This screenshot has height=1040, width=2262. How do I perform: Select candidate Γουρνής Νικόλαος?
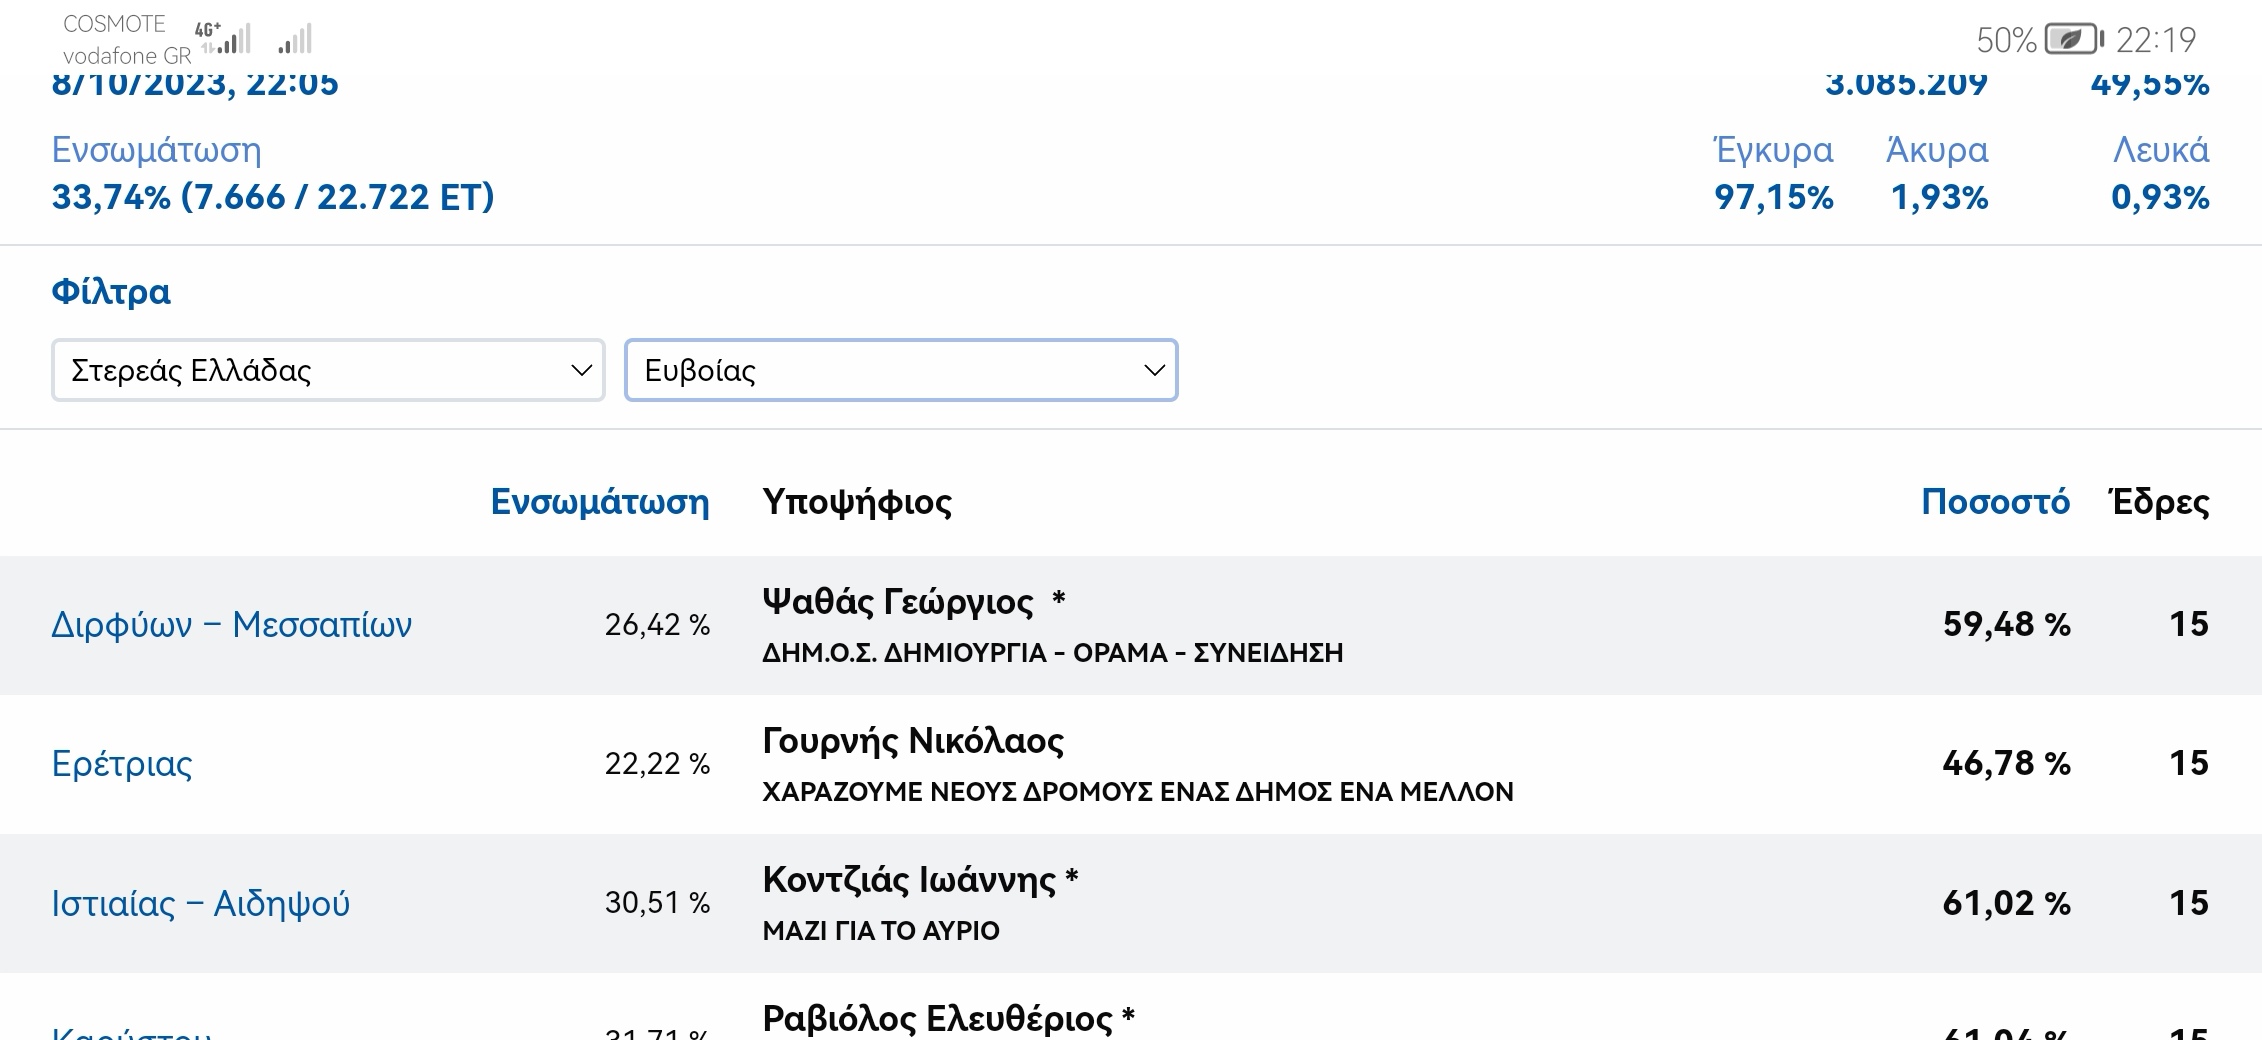click(912, 741)
